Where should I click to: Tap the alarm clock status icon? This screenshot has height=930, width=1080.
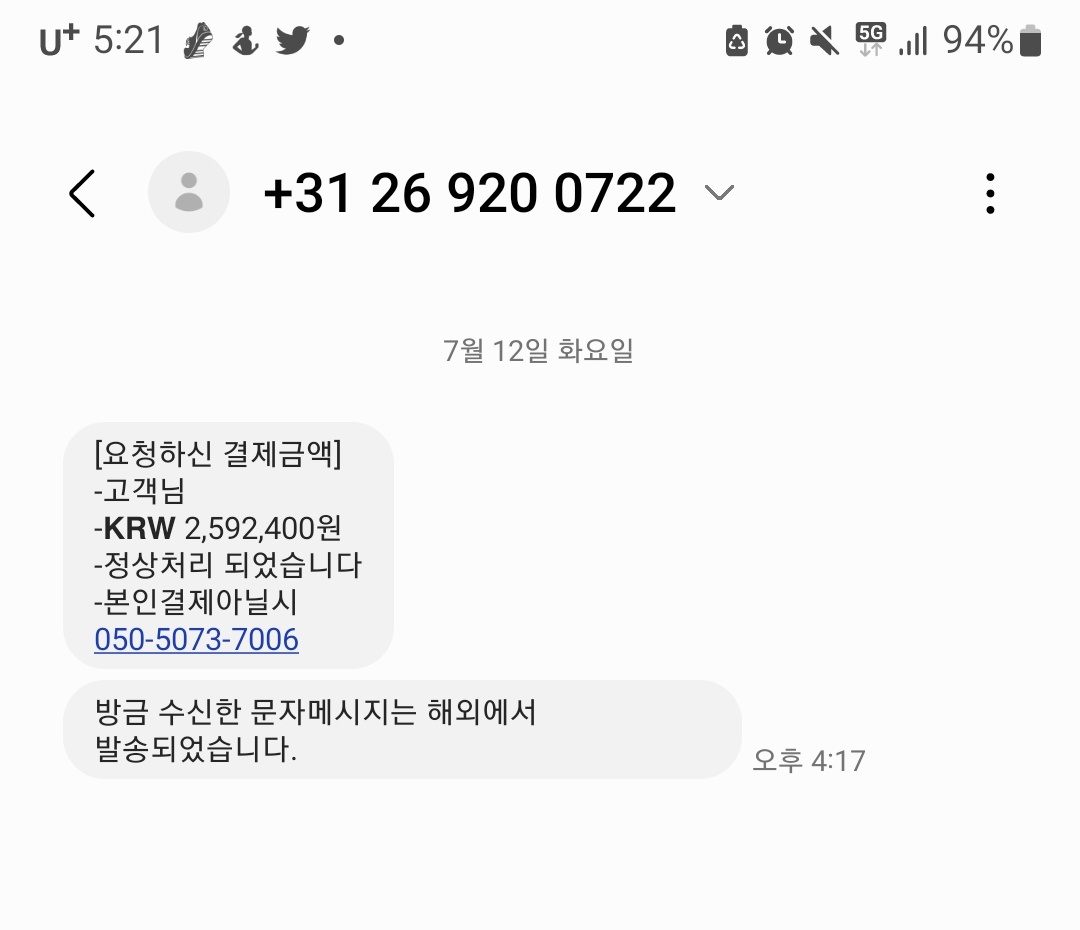pyautogui.click(x=780, y=41)
